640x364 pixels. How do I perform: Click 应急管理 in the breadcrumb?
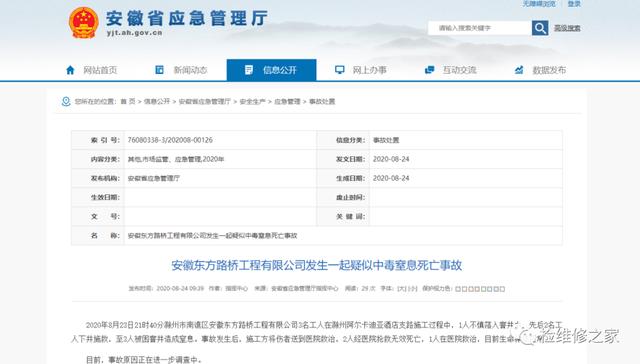pos(287,101)
